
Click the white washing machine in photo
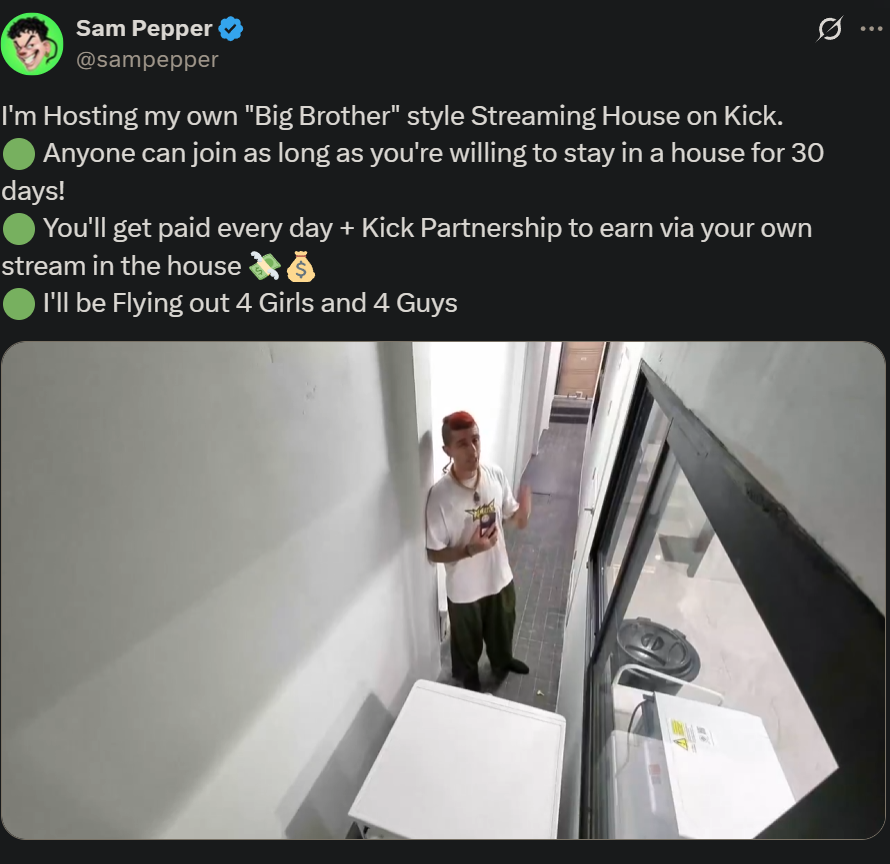pyautogui.click(x=458, y=760)
